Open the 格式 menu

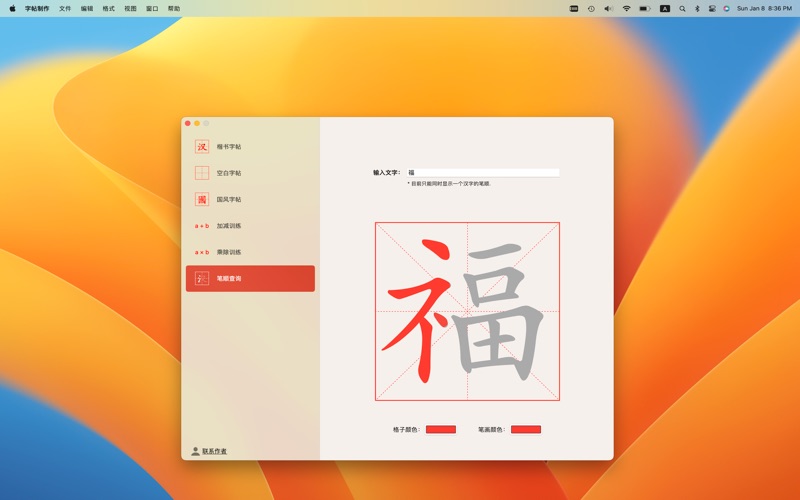pos(109,8)
